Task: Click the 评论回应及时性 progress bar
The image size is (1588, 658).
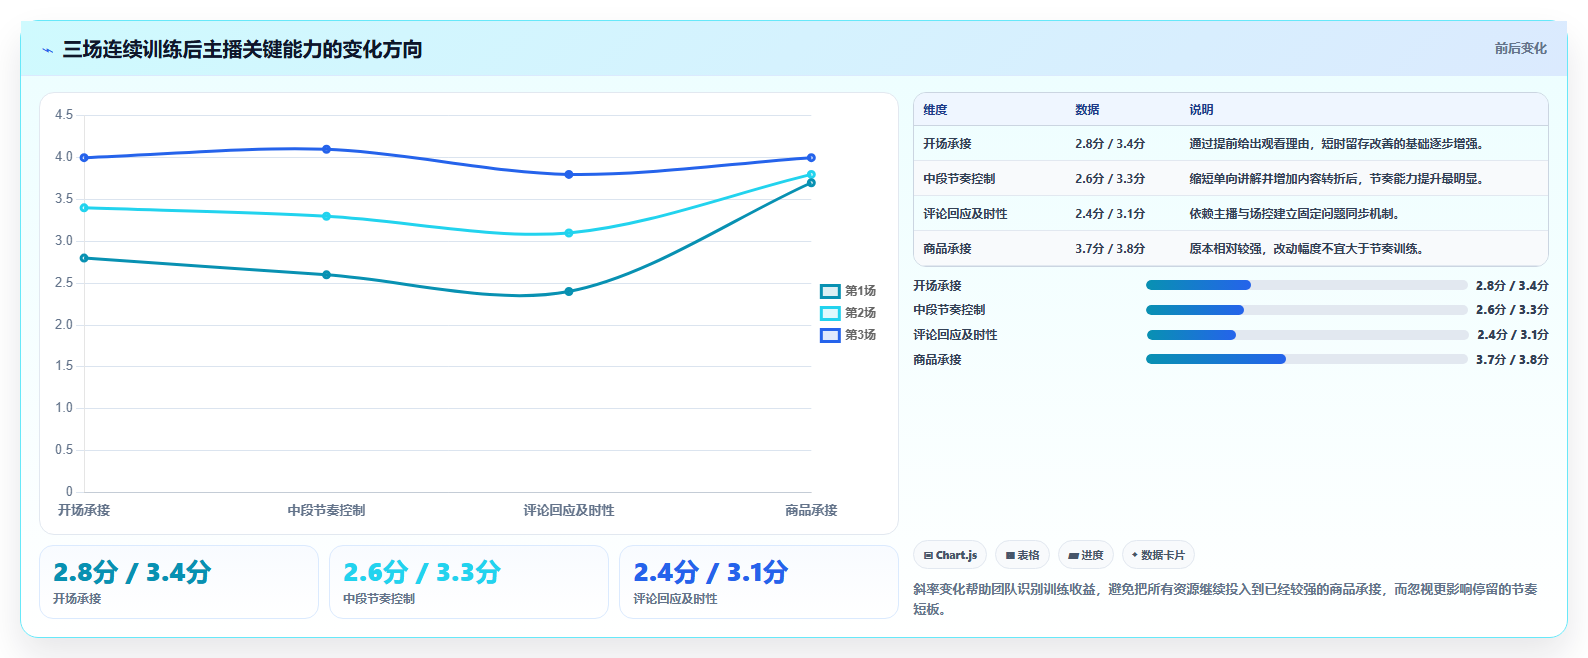Action: (1306, 335)
